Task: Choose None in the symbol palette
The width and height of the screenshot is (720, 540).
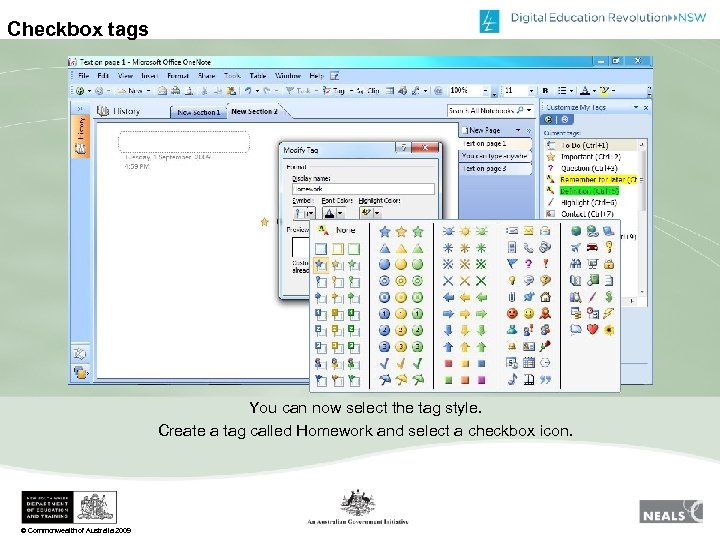Action: [x=337, y=231]
